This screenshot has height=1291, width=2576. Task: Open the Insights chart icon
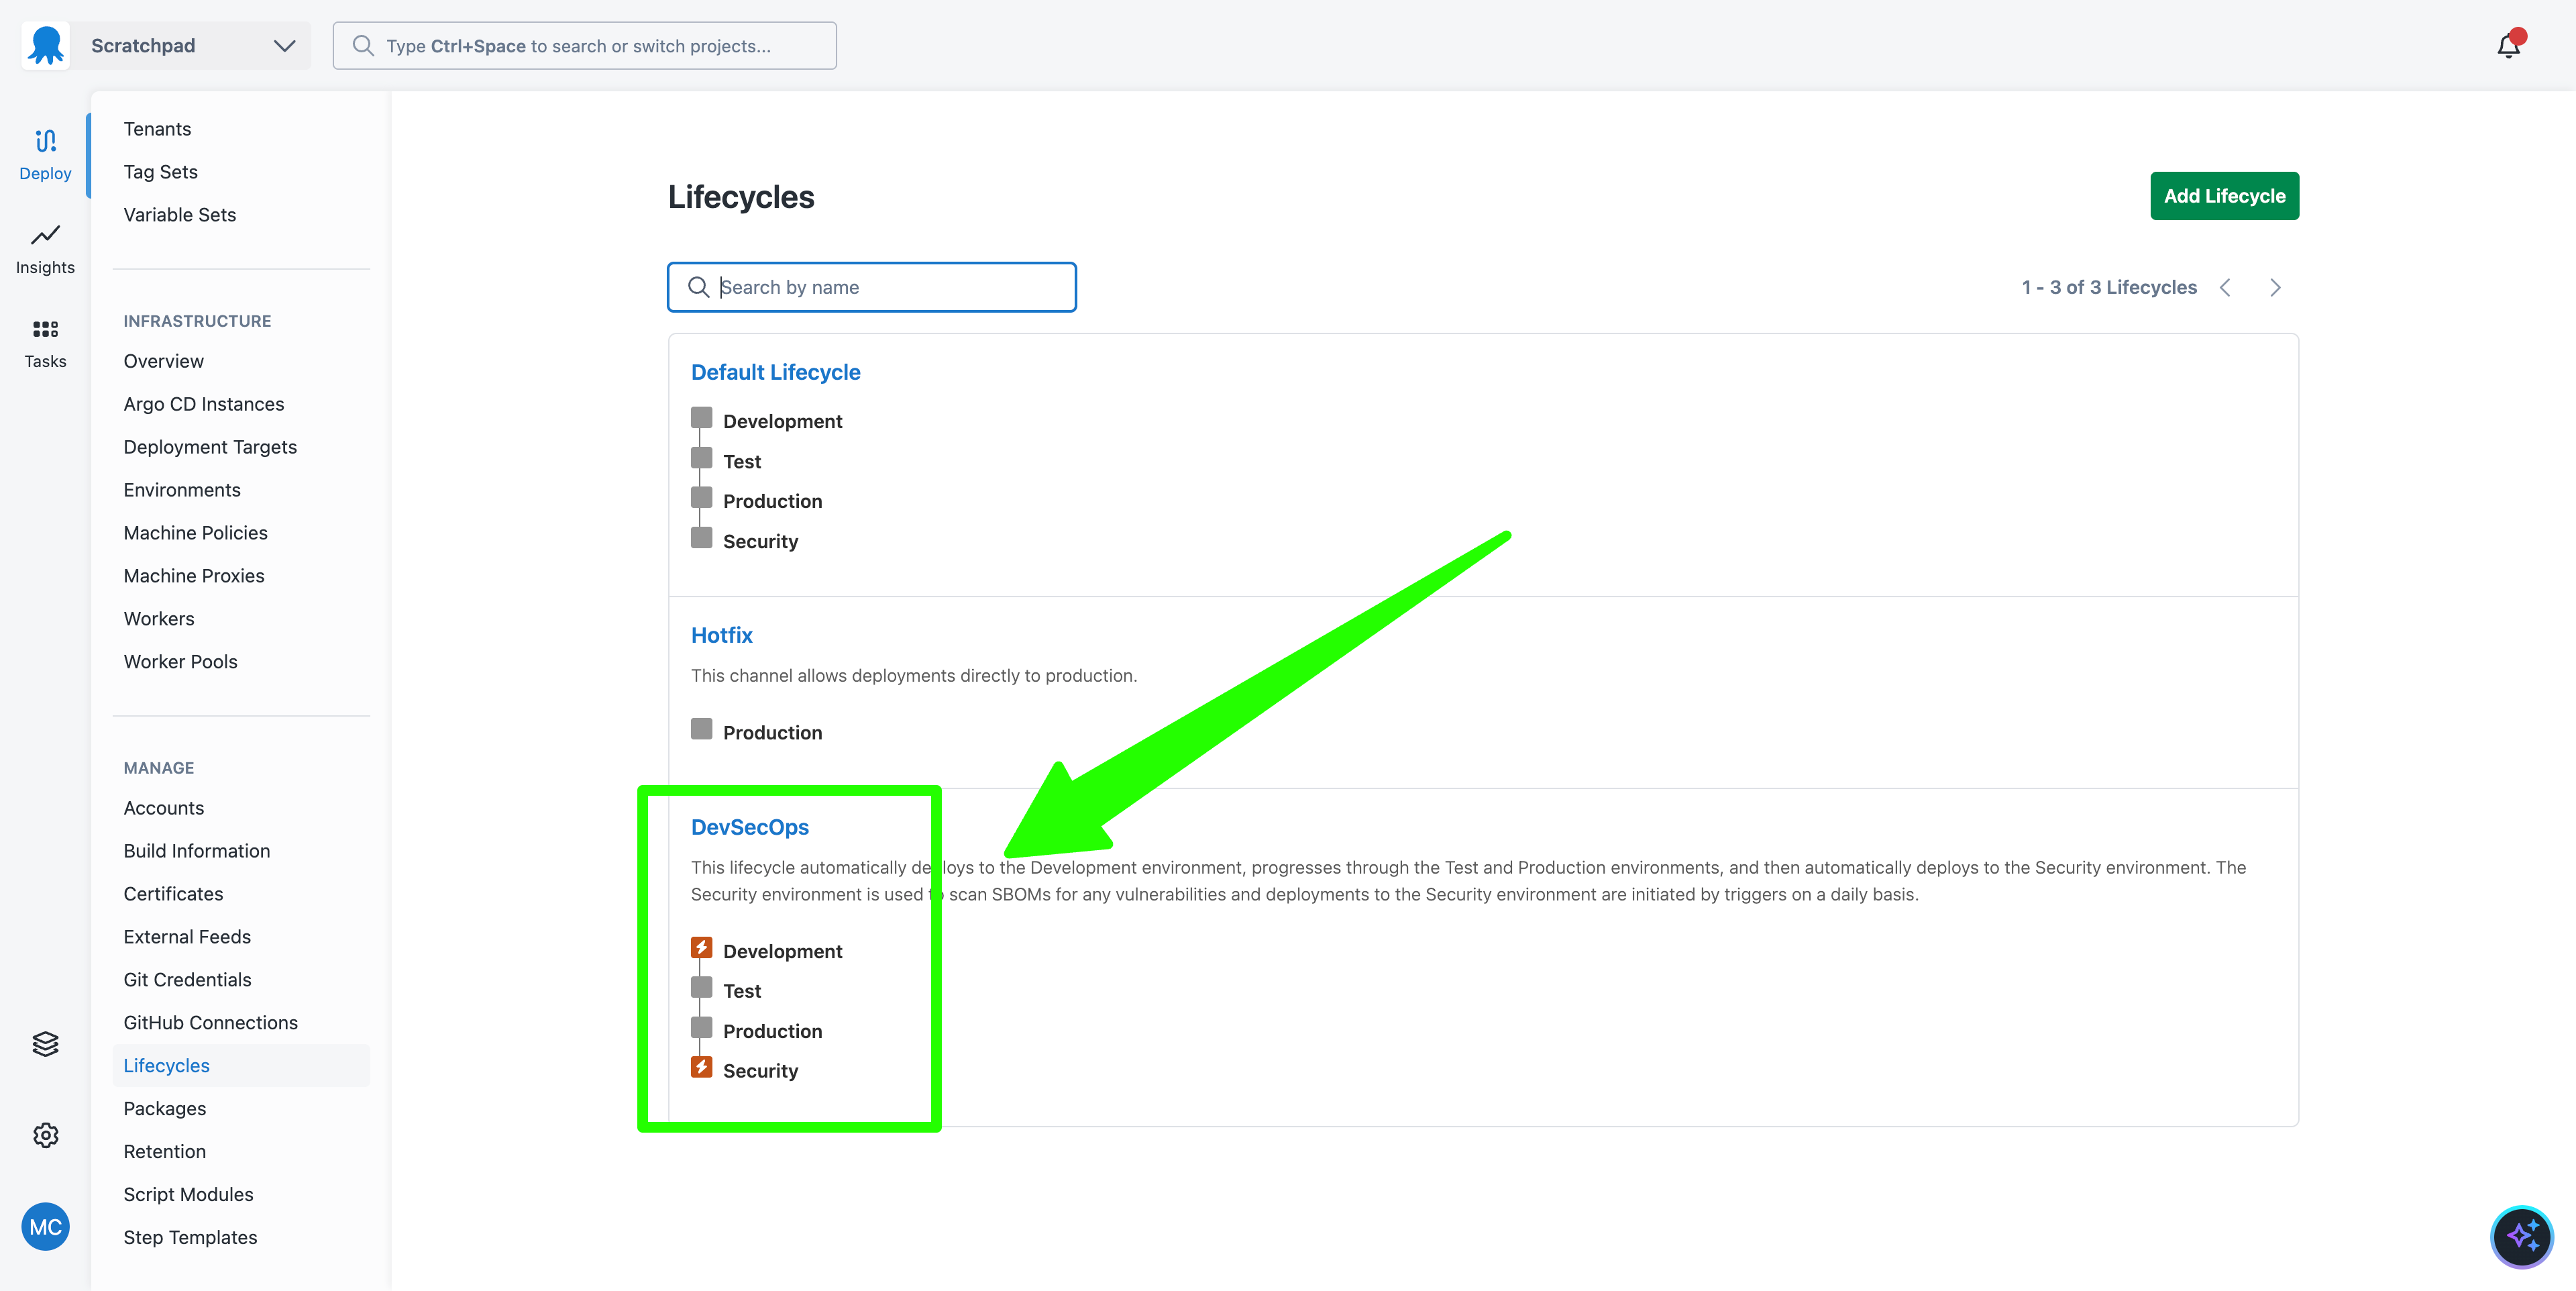[x=45, y=236]
